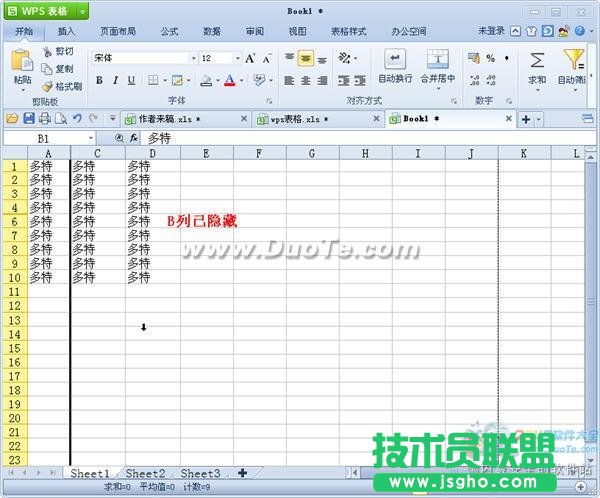Toggle middle vertical alignment
Screen dimensions: 600x498
(306, 58)
